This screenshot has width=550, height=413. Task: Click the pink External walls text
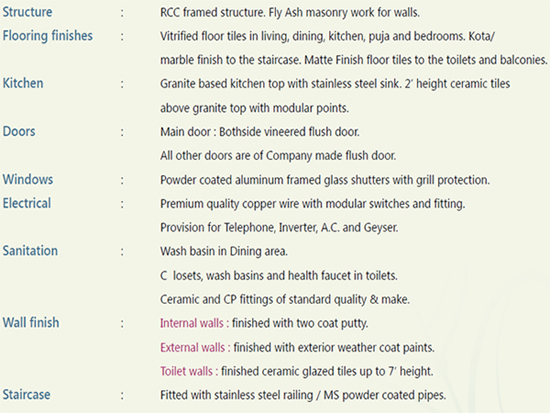[x=195, y=347]
